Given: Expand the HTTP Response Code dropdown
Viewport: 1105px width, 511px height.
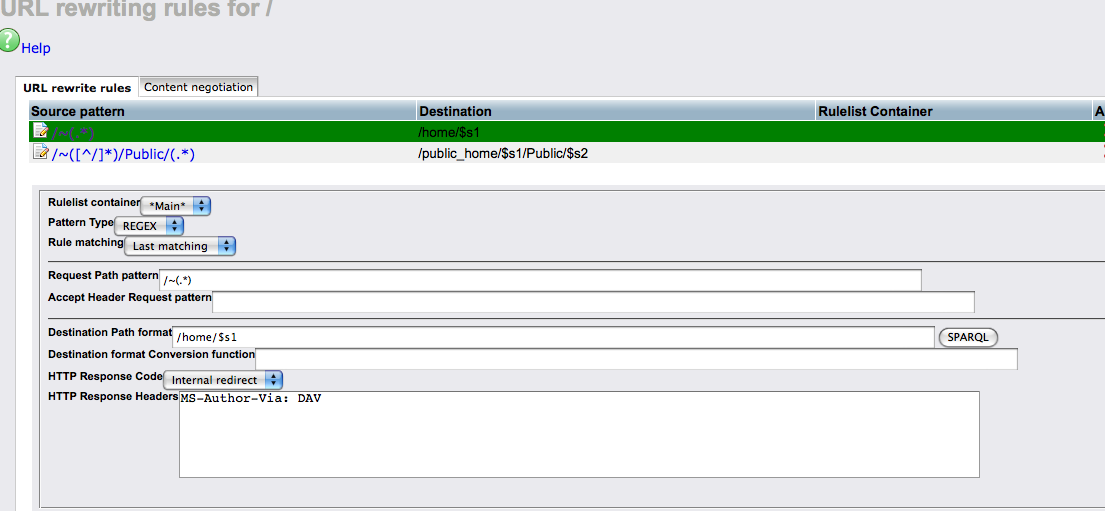Looking at the screenshot, I should (223, 380).
